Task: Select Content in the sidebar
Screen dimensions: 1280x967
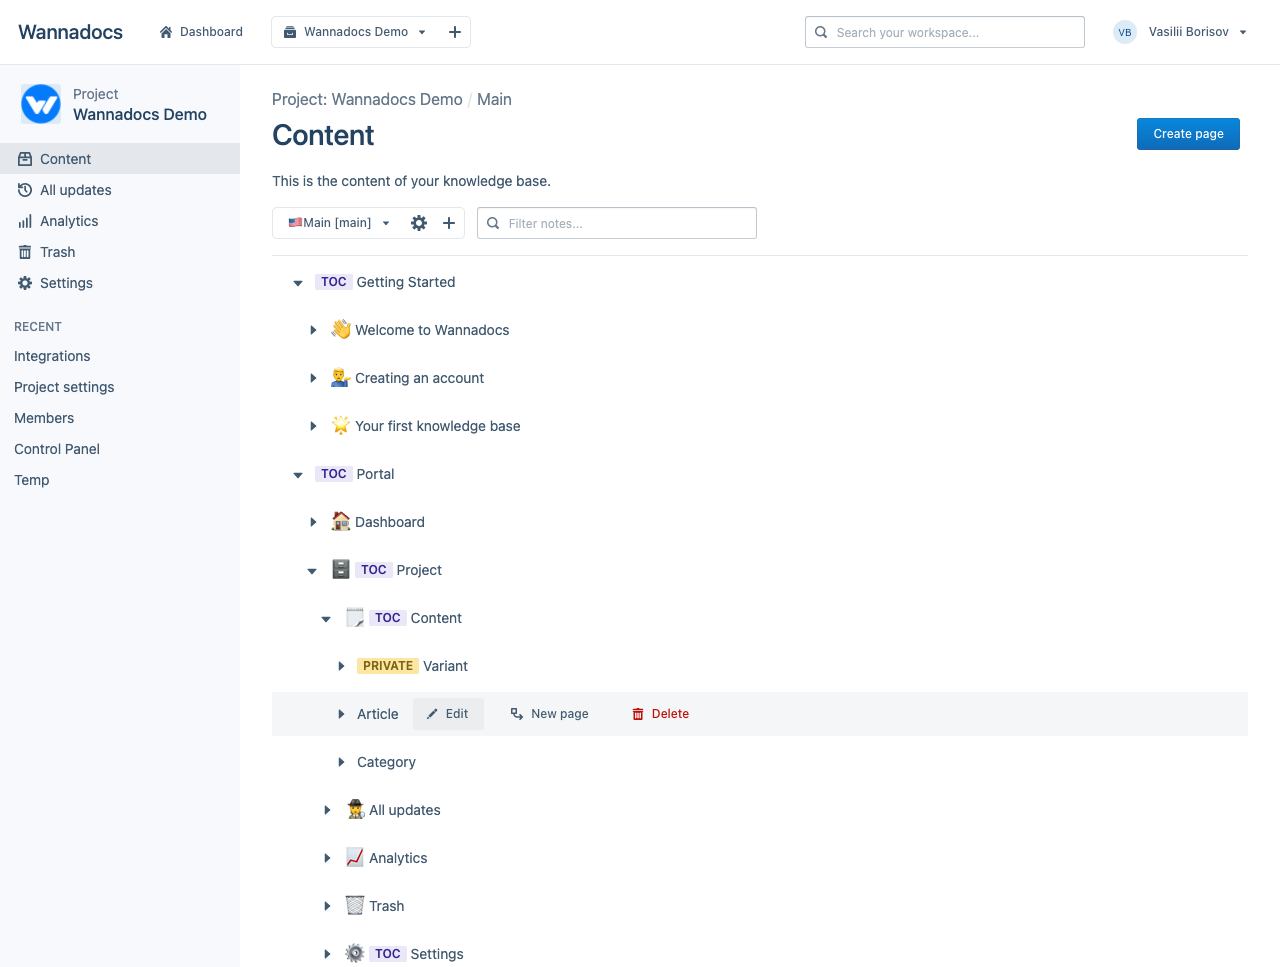Action: click(x=120, y=159)
